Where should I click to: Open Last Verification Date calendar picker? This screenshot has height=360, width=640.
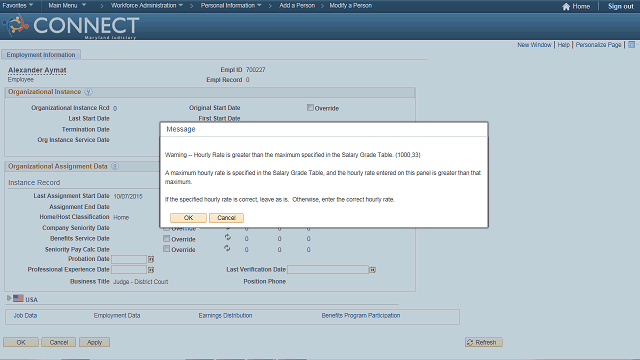point(372,270)
